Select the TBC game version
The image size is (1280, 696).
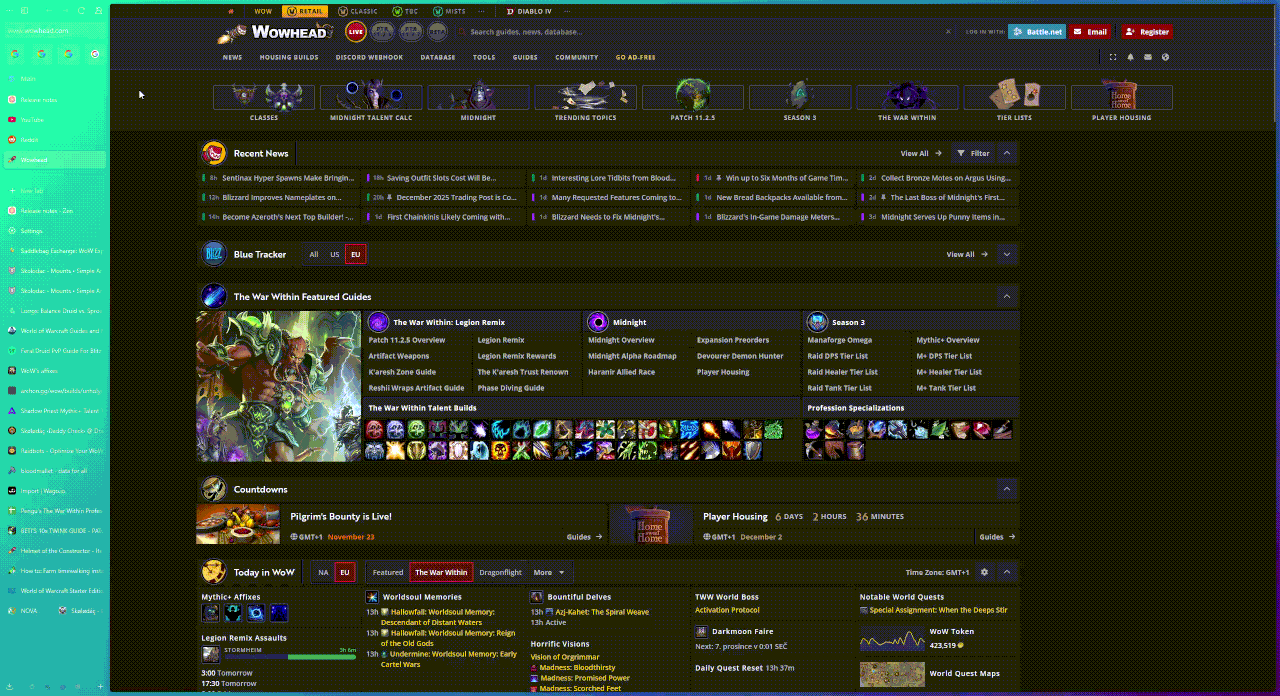(406, 11)
